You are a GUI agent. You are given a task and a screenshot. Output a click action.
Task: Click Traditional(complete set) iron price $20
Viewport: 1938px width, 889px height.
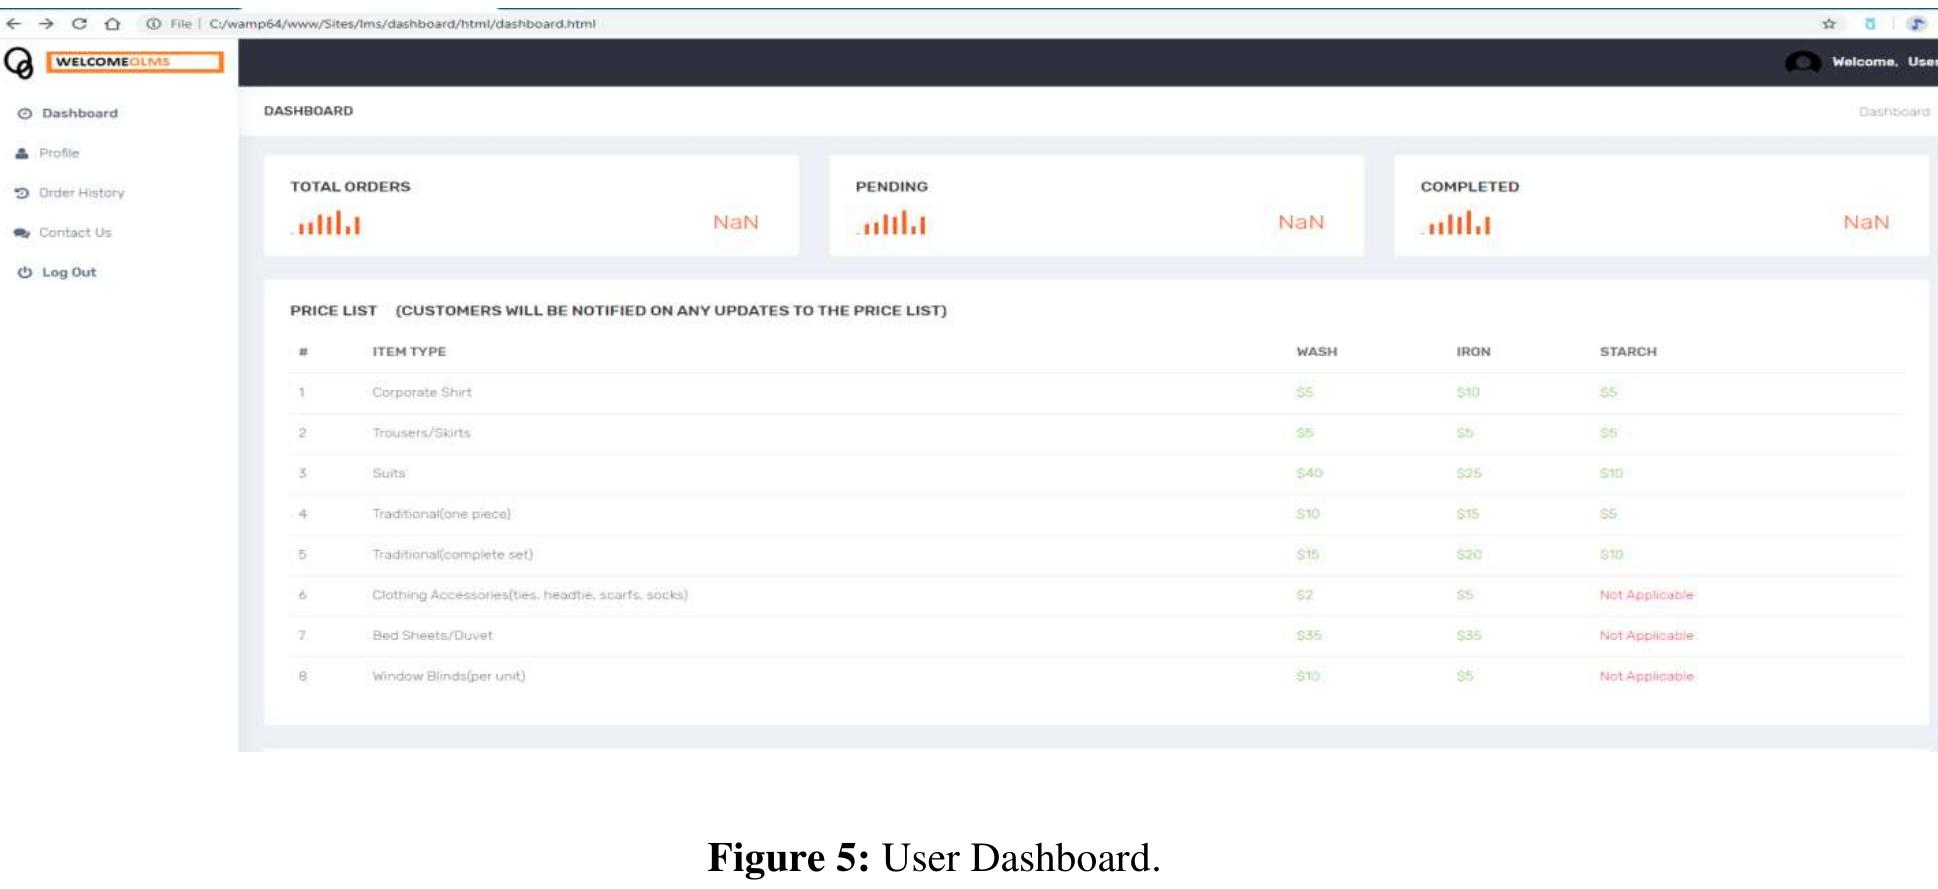(1469, 554)
